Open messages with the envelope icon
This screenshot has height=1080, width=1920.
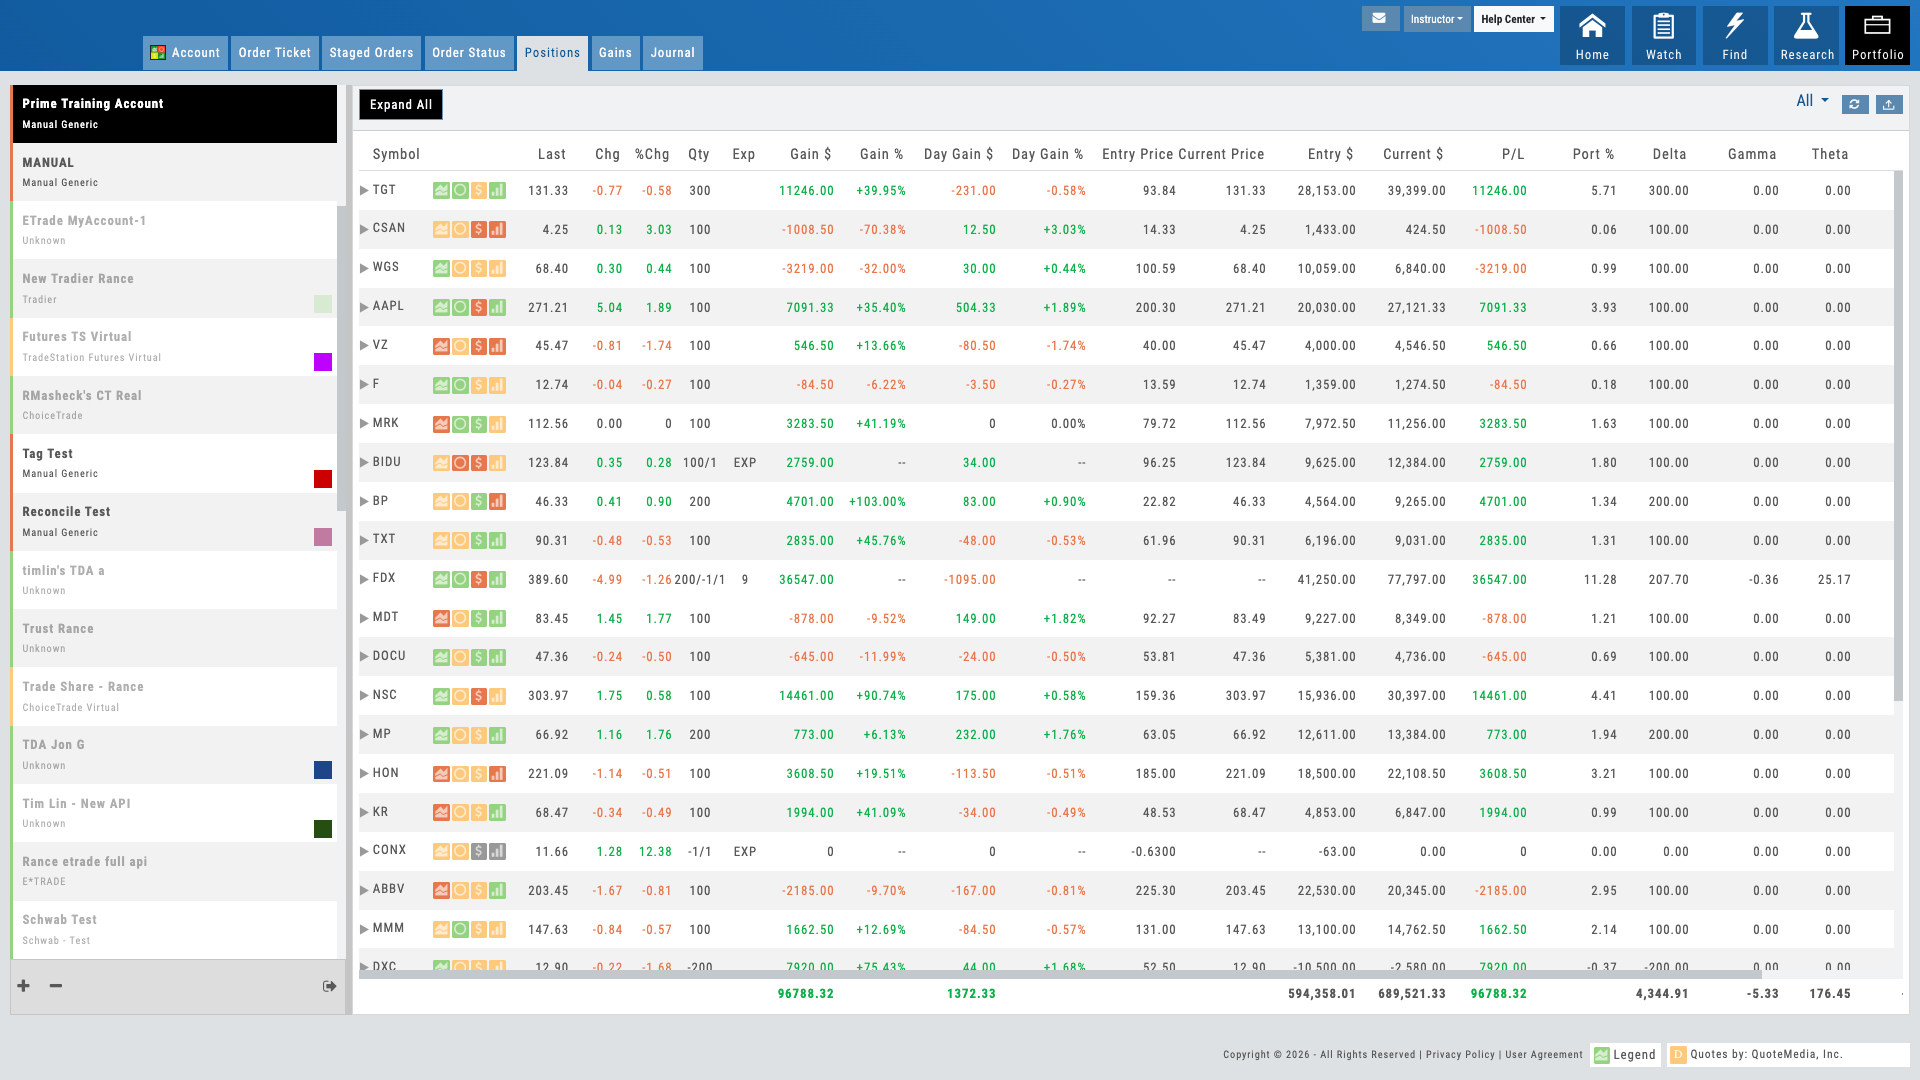tap(1380, 18)
